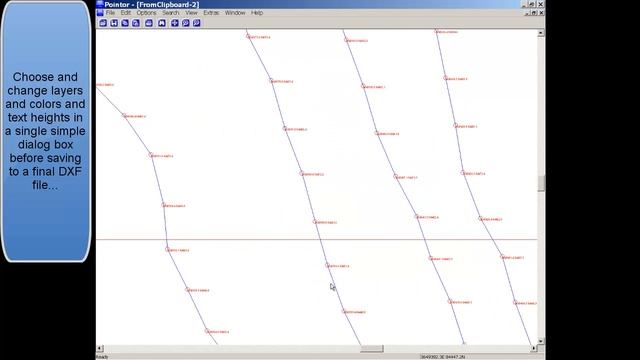Click the Paste toolbar icon
The width and height of the screenshot is (640, 360).
coord(136,23)
